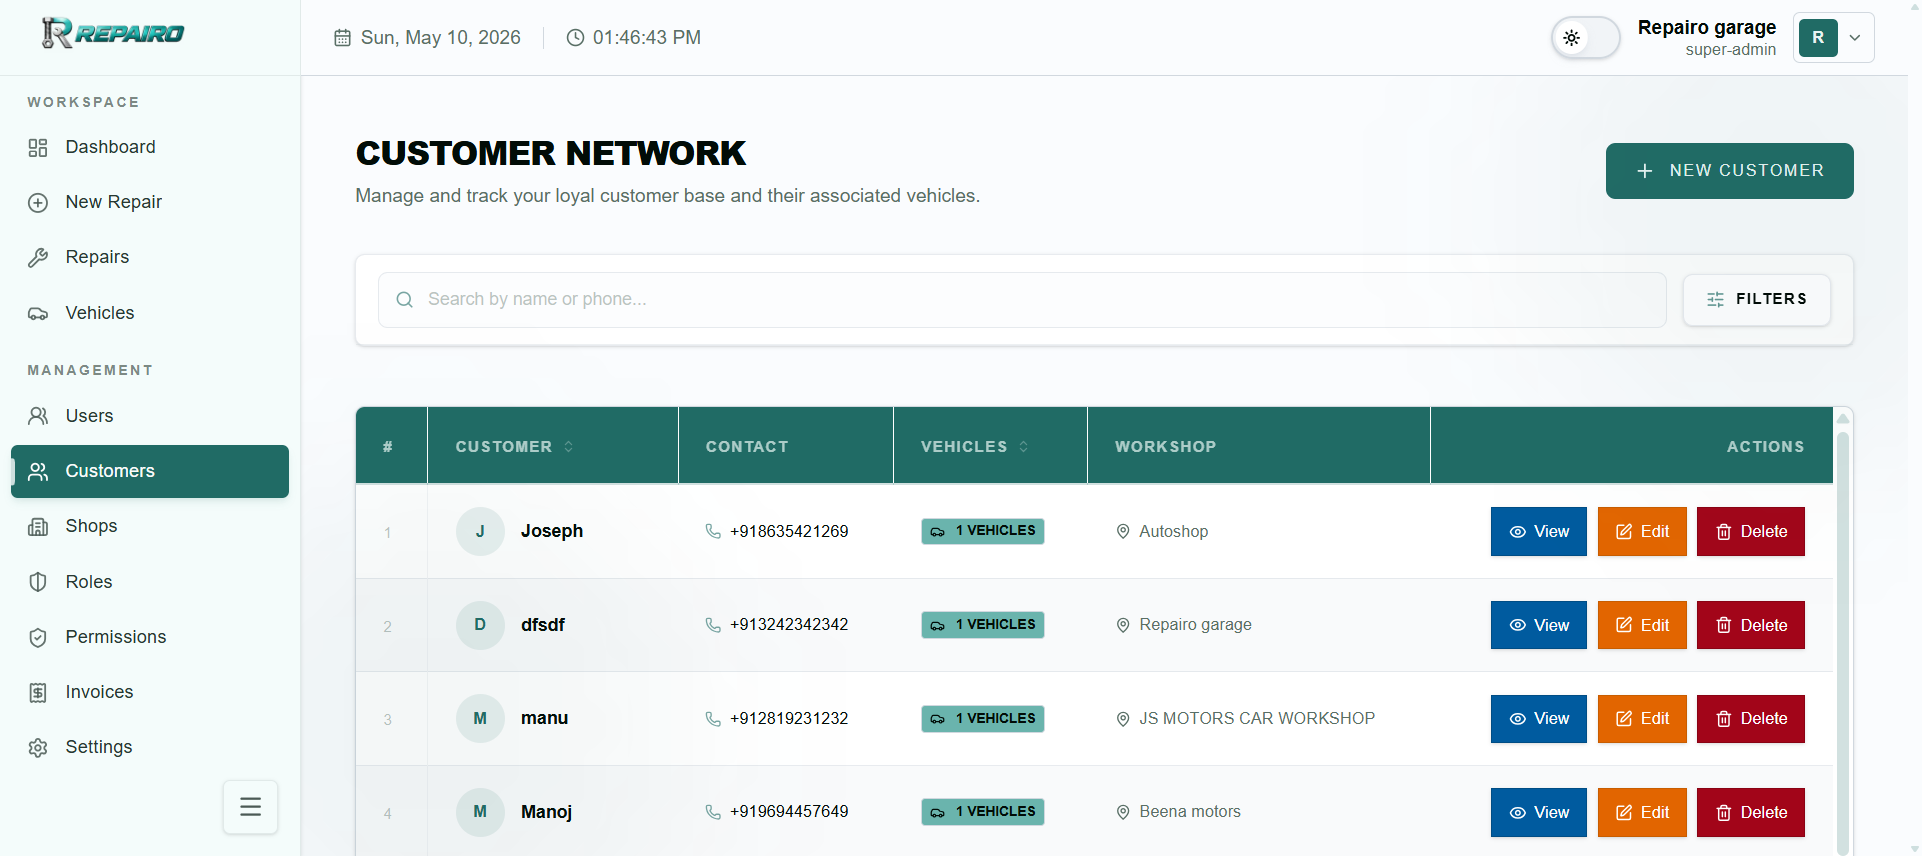This screenshot has width=1922, height=856.
Task: Click the New Customer button
Action: [1729, 171]
